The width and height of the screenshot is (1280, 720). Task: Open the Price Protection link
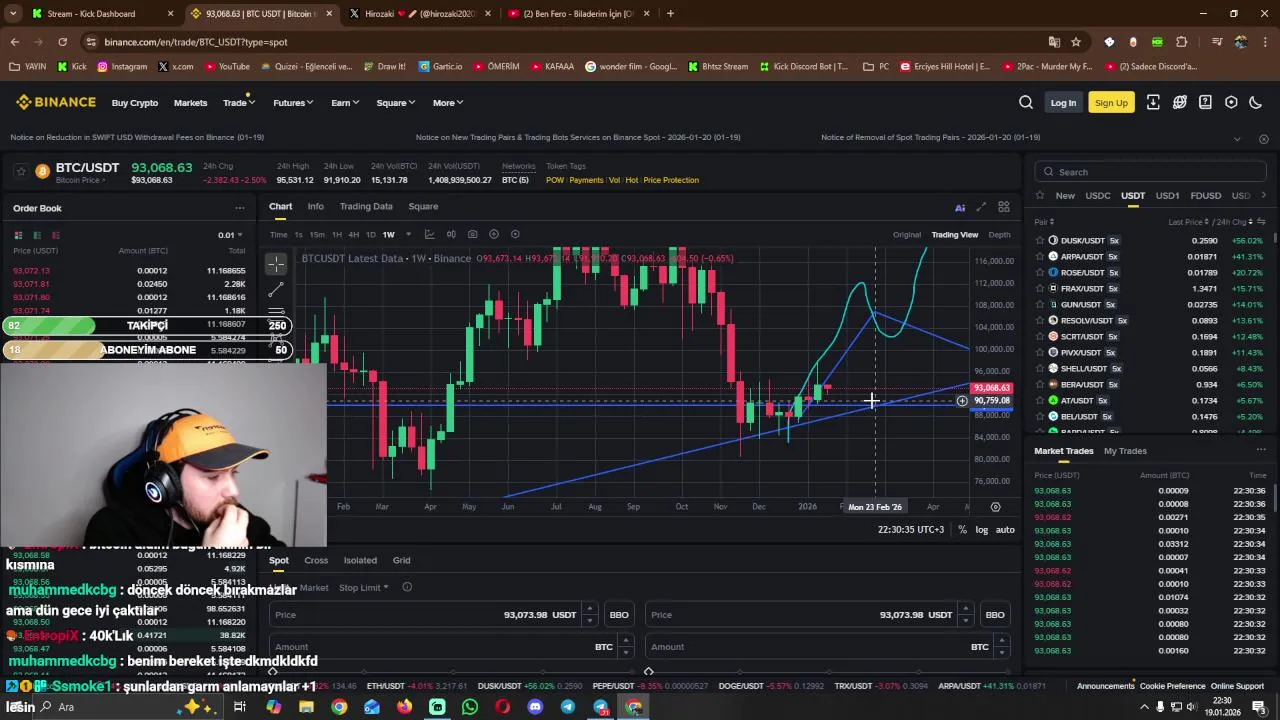pyautogui.click(x=671, y=180)
